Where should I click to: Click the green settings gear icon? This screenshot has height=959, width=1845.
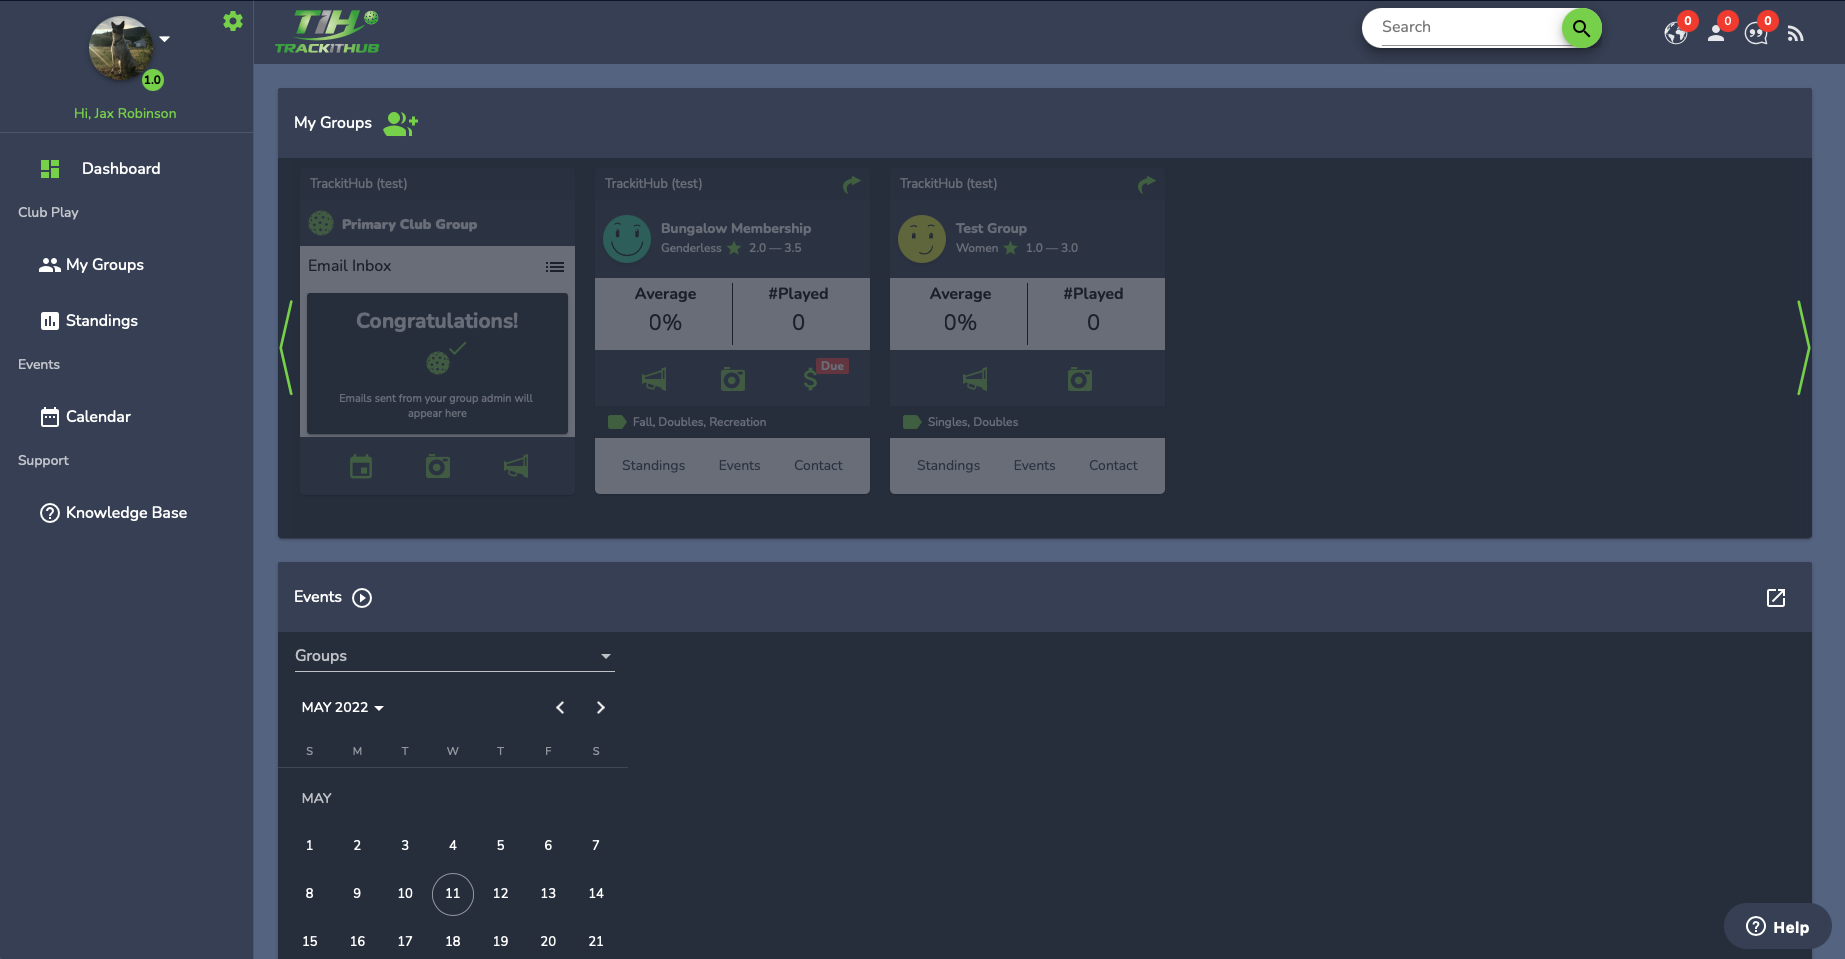(x=233, y=21)
